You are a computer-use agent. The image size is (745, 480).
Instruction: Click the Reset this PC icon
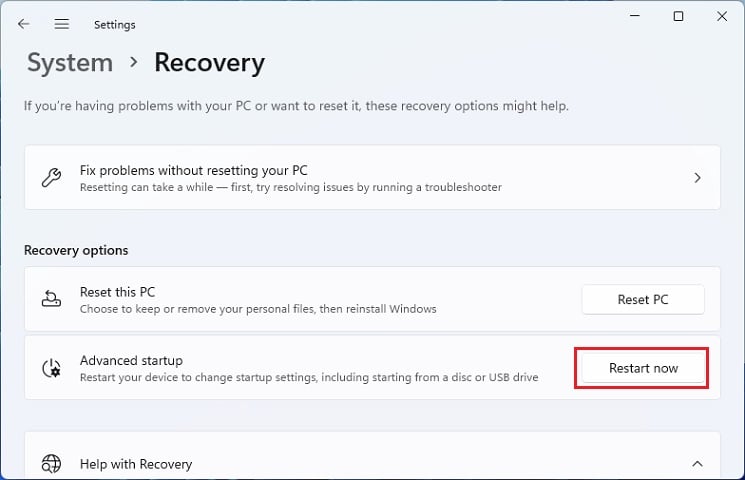click(x=51, y=299)
